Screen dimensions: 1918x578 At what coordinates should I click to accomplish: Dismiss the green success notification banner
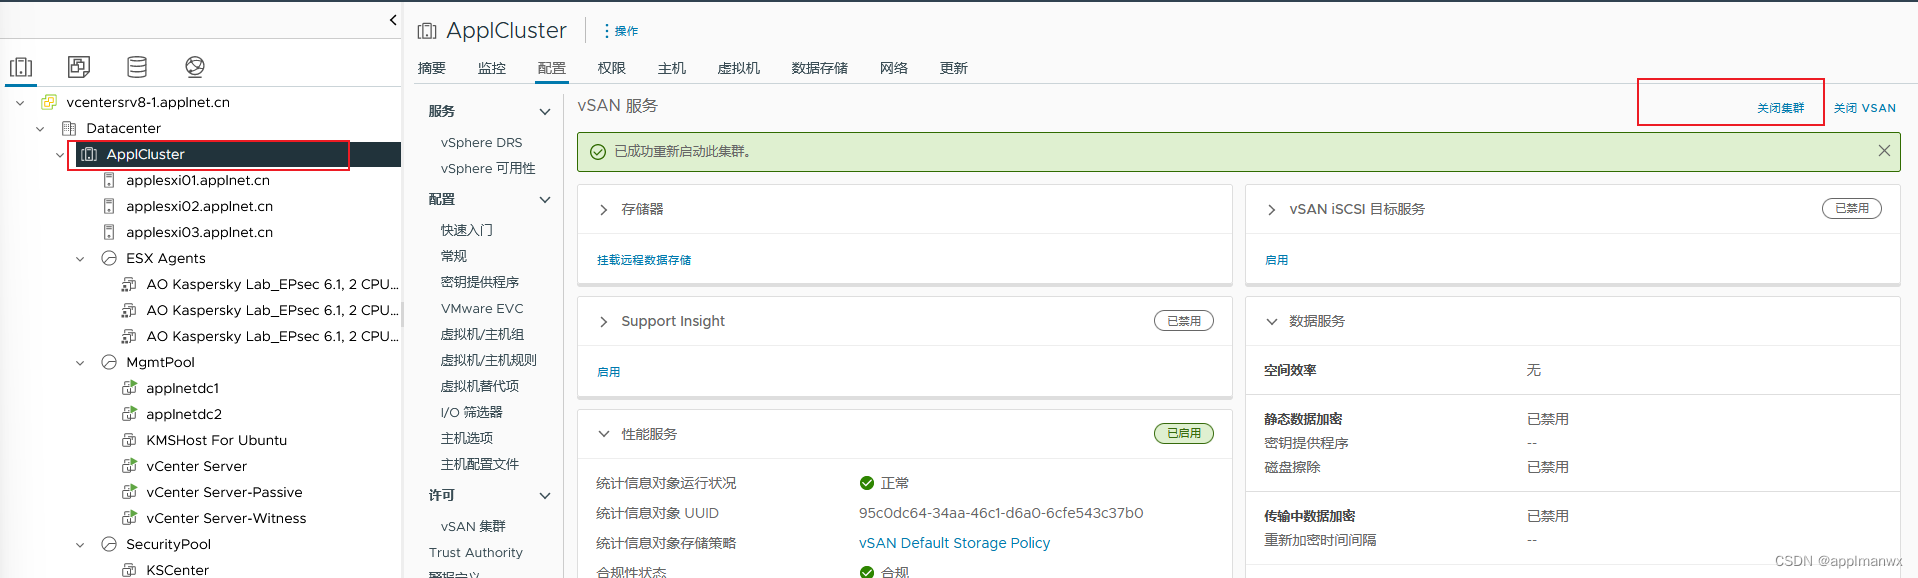[1884, 151]
